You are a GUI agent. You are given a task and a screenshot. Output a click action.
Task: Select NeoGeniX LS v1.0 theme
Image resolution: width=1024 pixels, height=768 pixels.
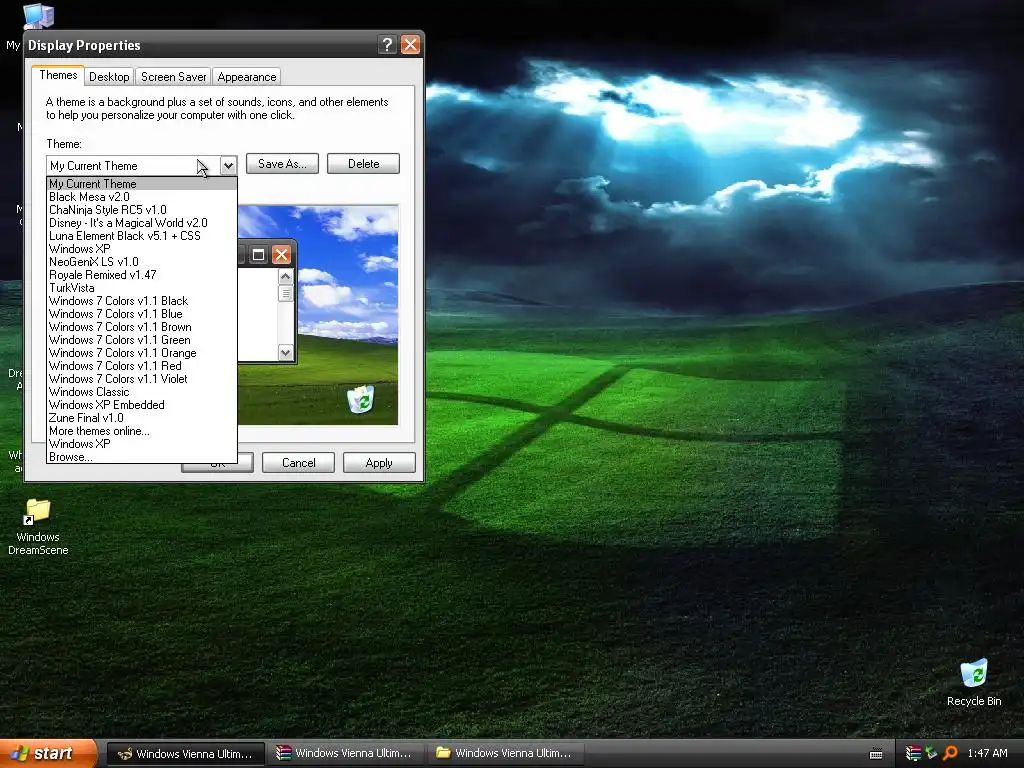tap(142, 262)
